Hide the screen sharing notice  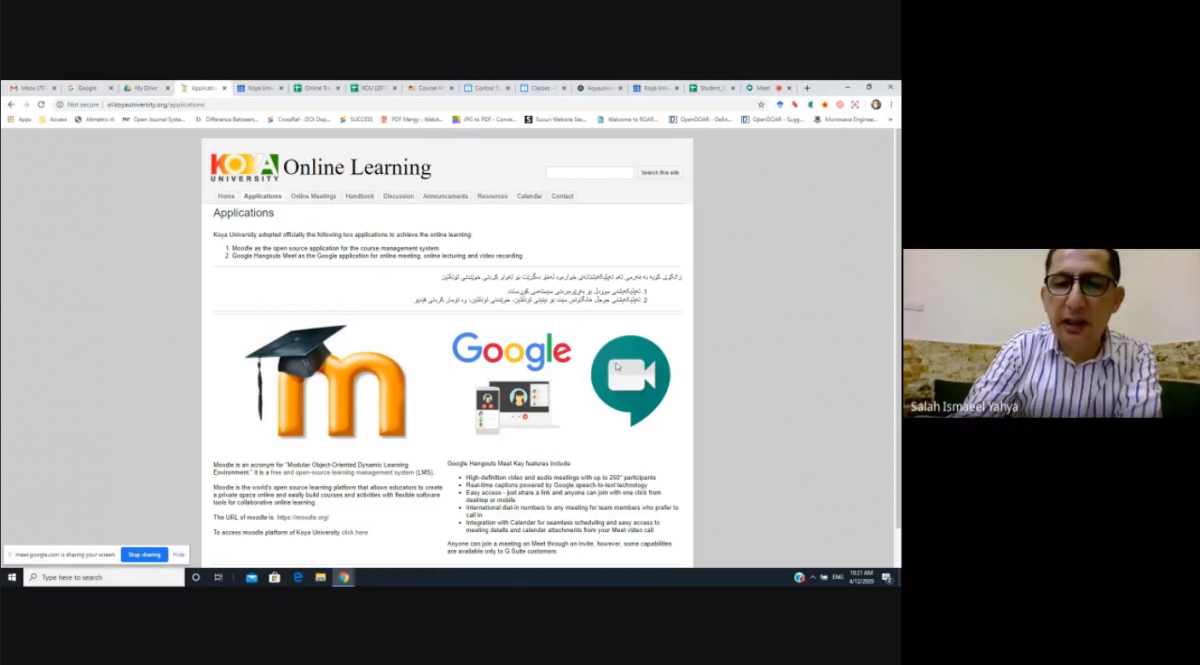click(179, 554)
